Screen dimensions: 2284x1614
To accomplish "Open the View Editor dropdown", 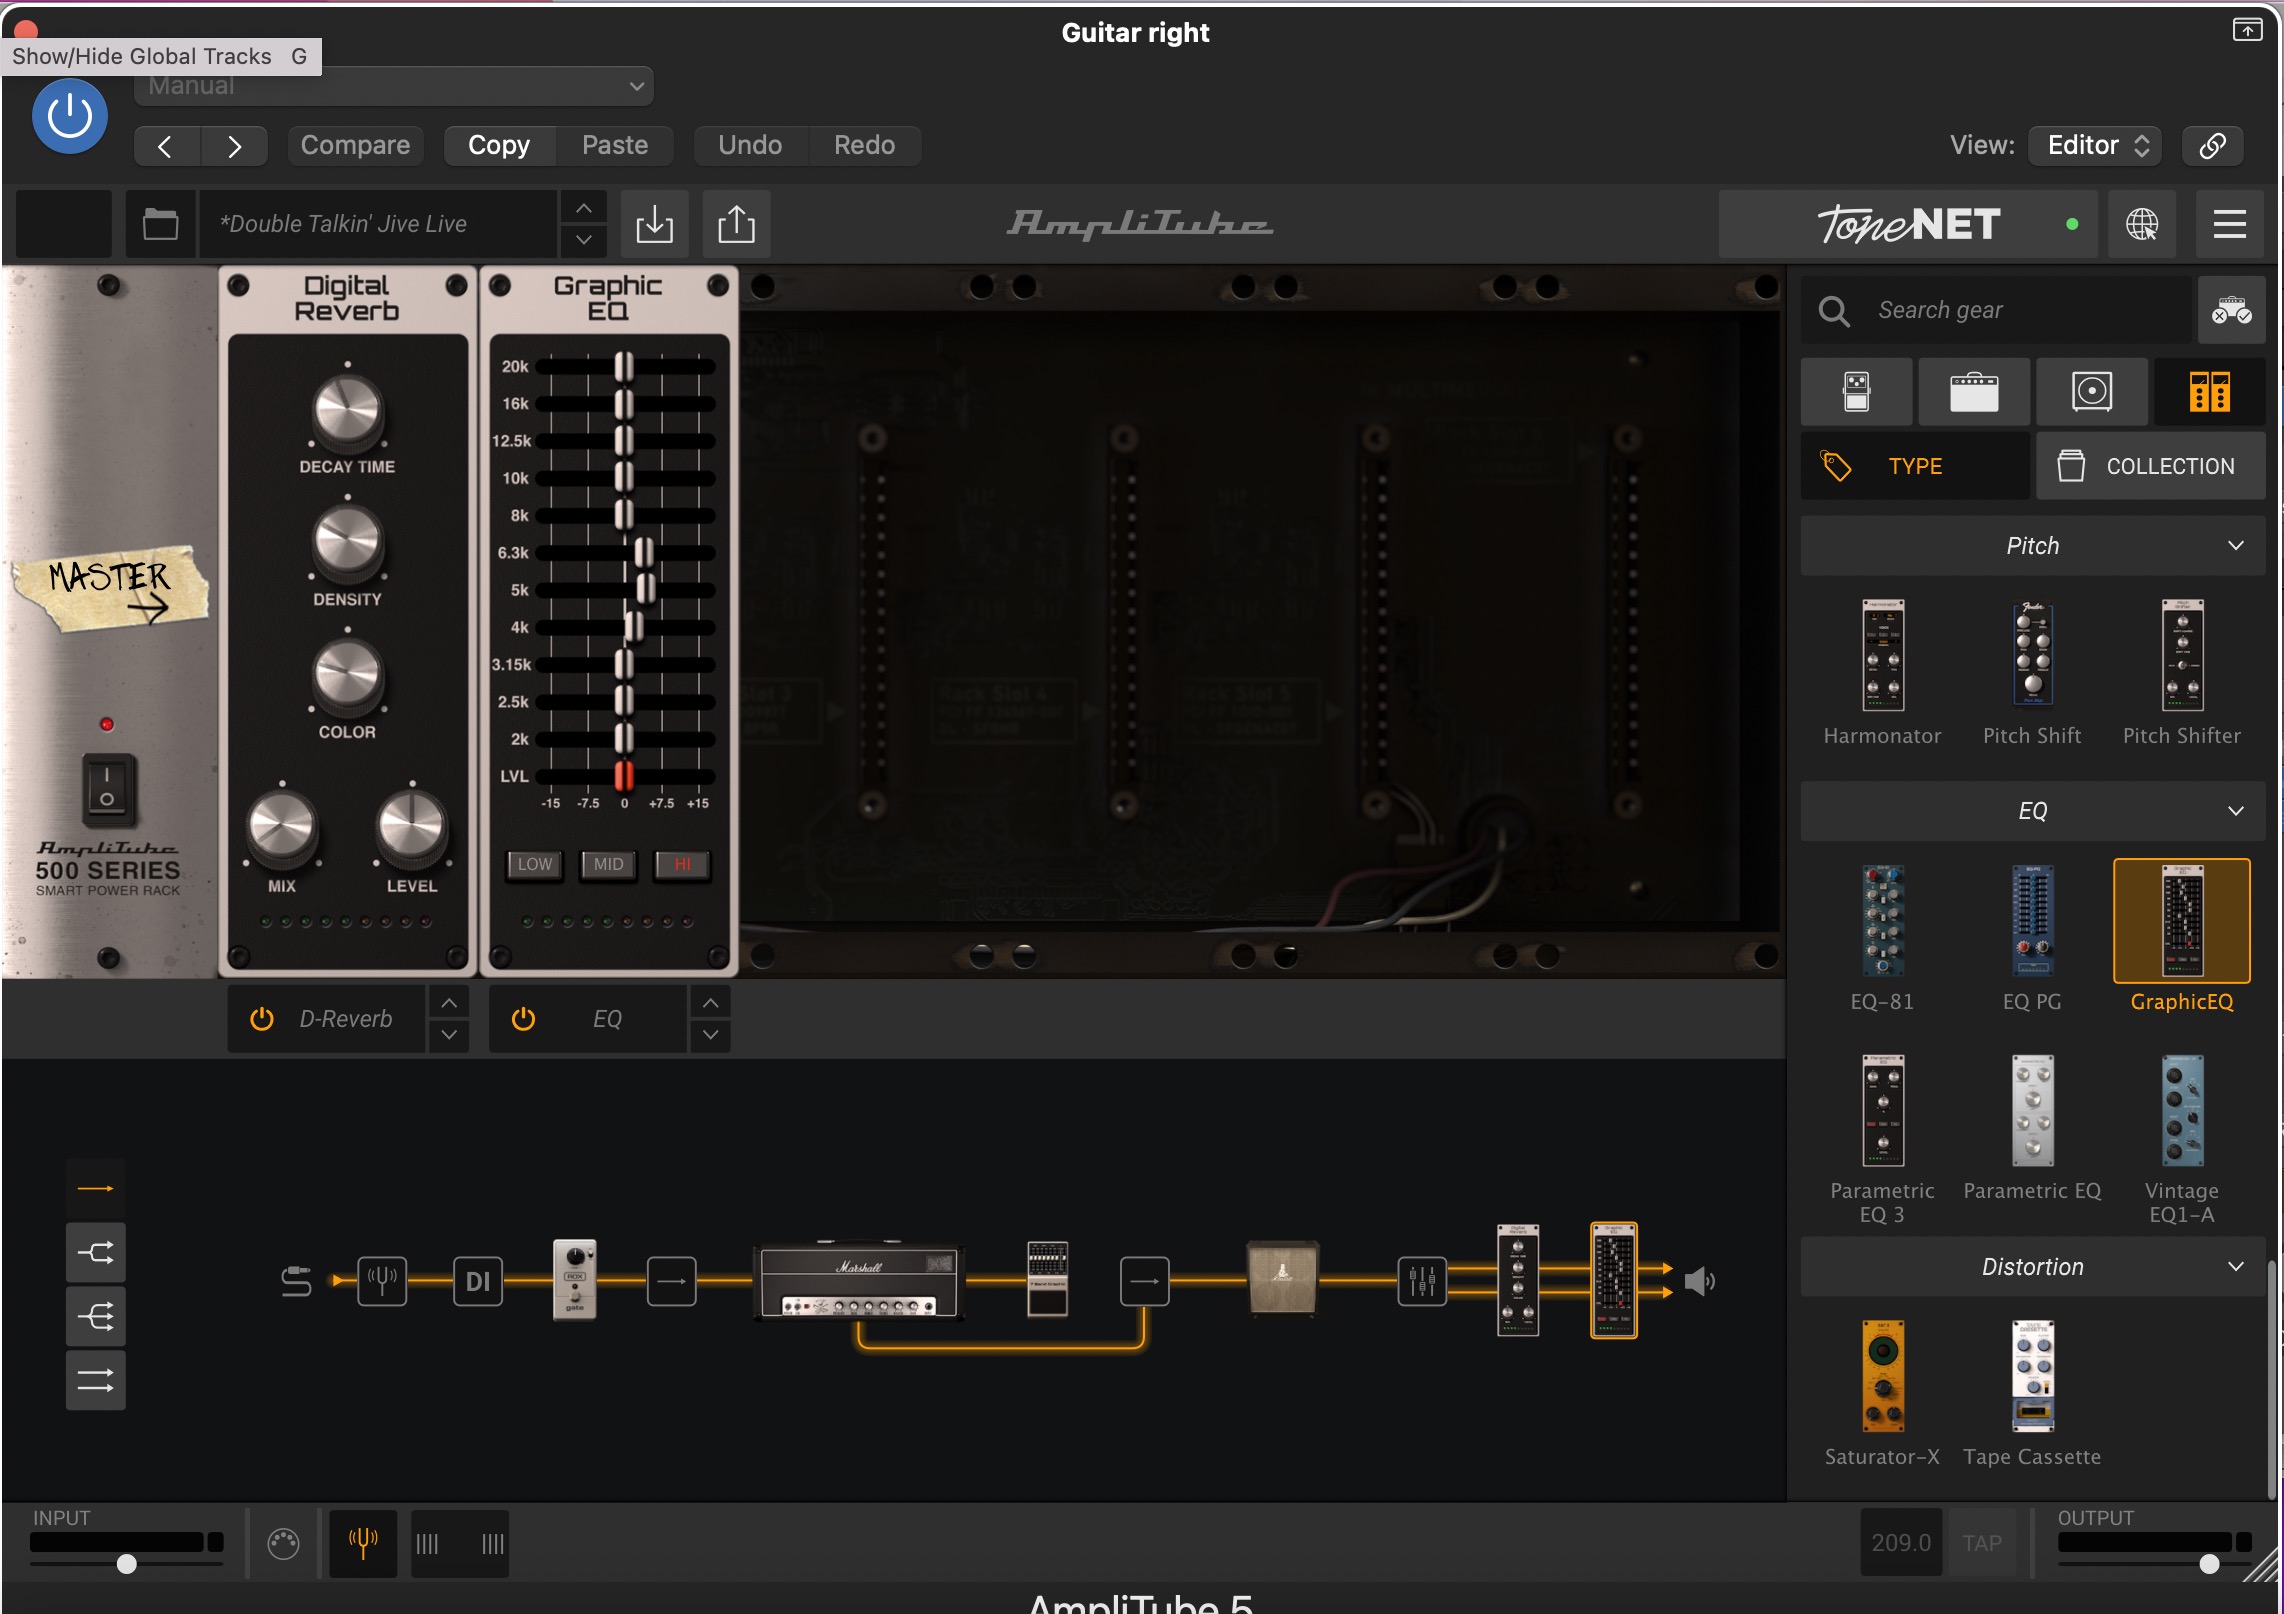I will (2096, 146).
